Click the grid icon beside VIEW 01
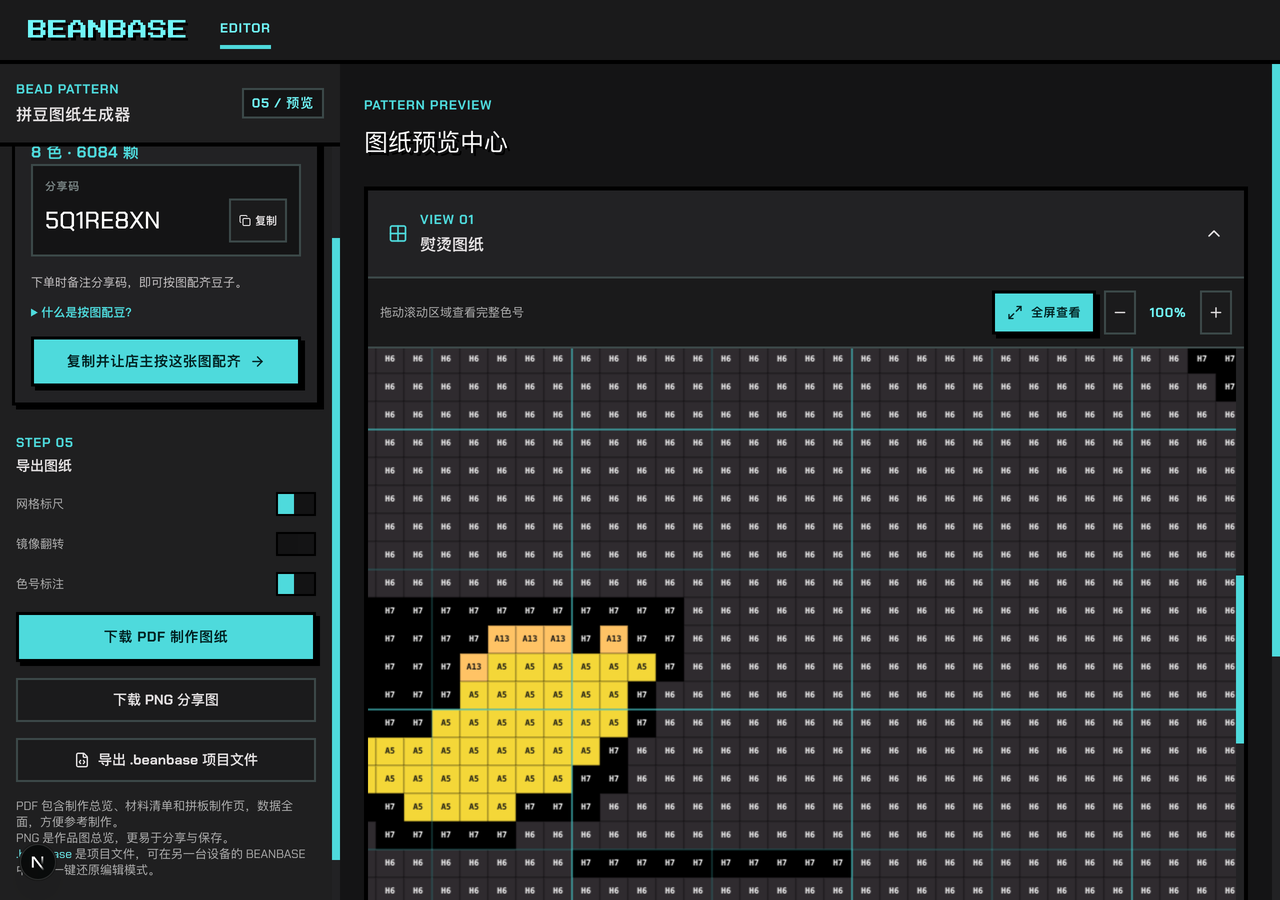 [x=398, y=233]
